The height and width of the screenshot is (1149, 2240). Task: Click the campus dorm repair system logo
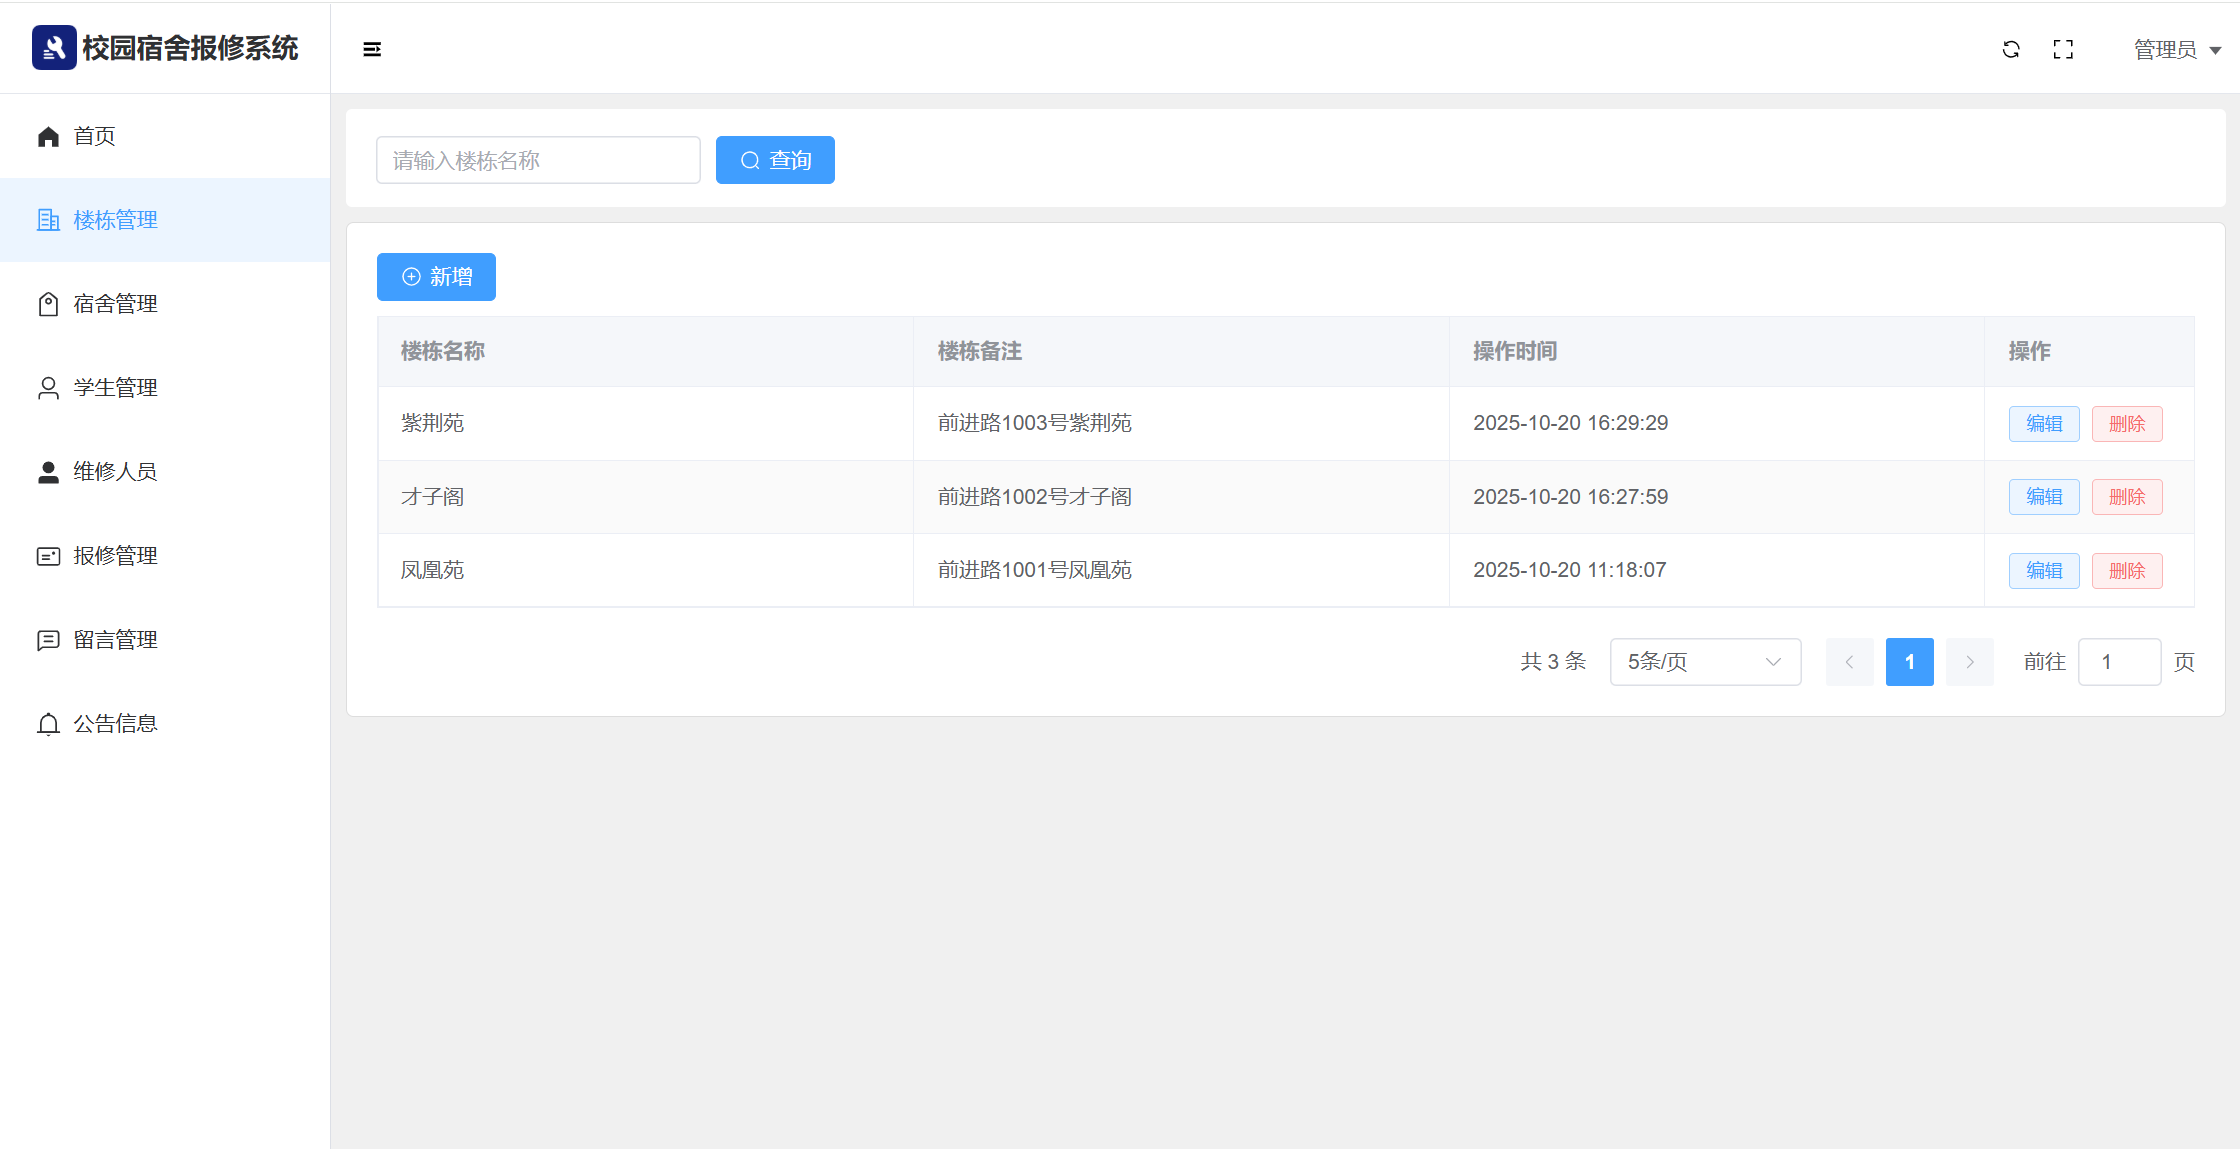click(x=54, y=47)
